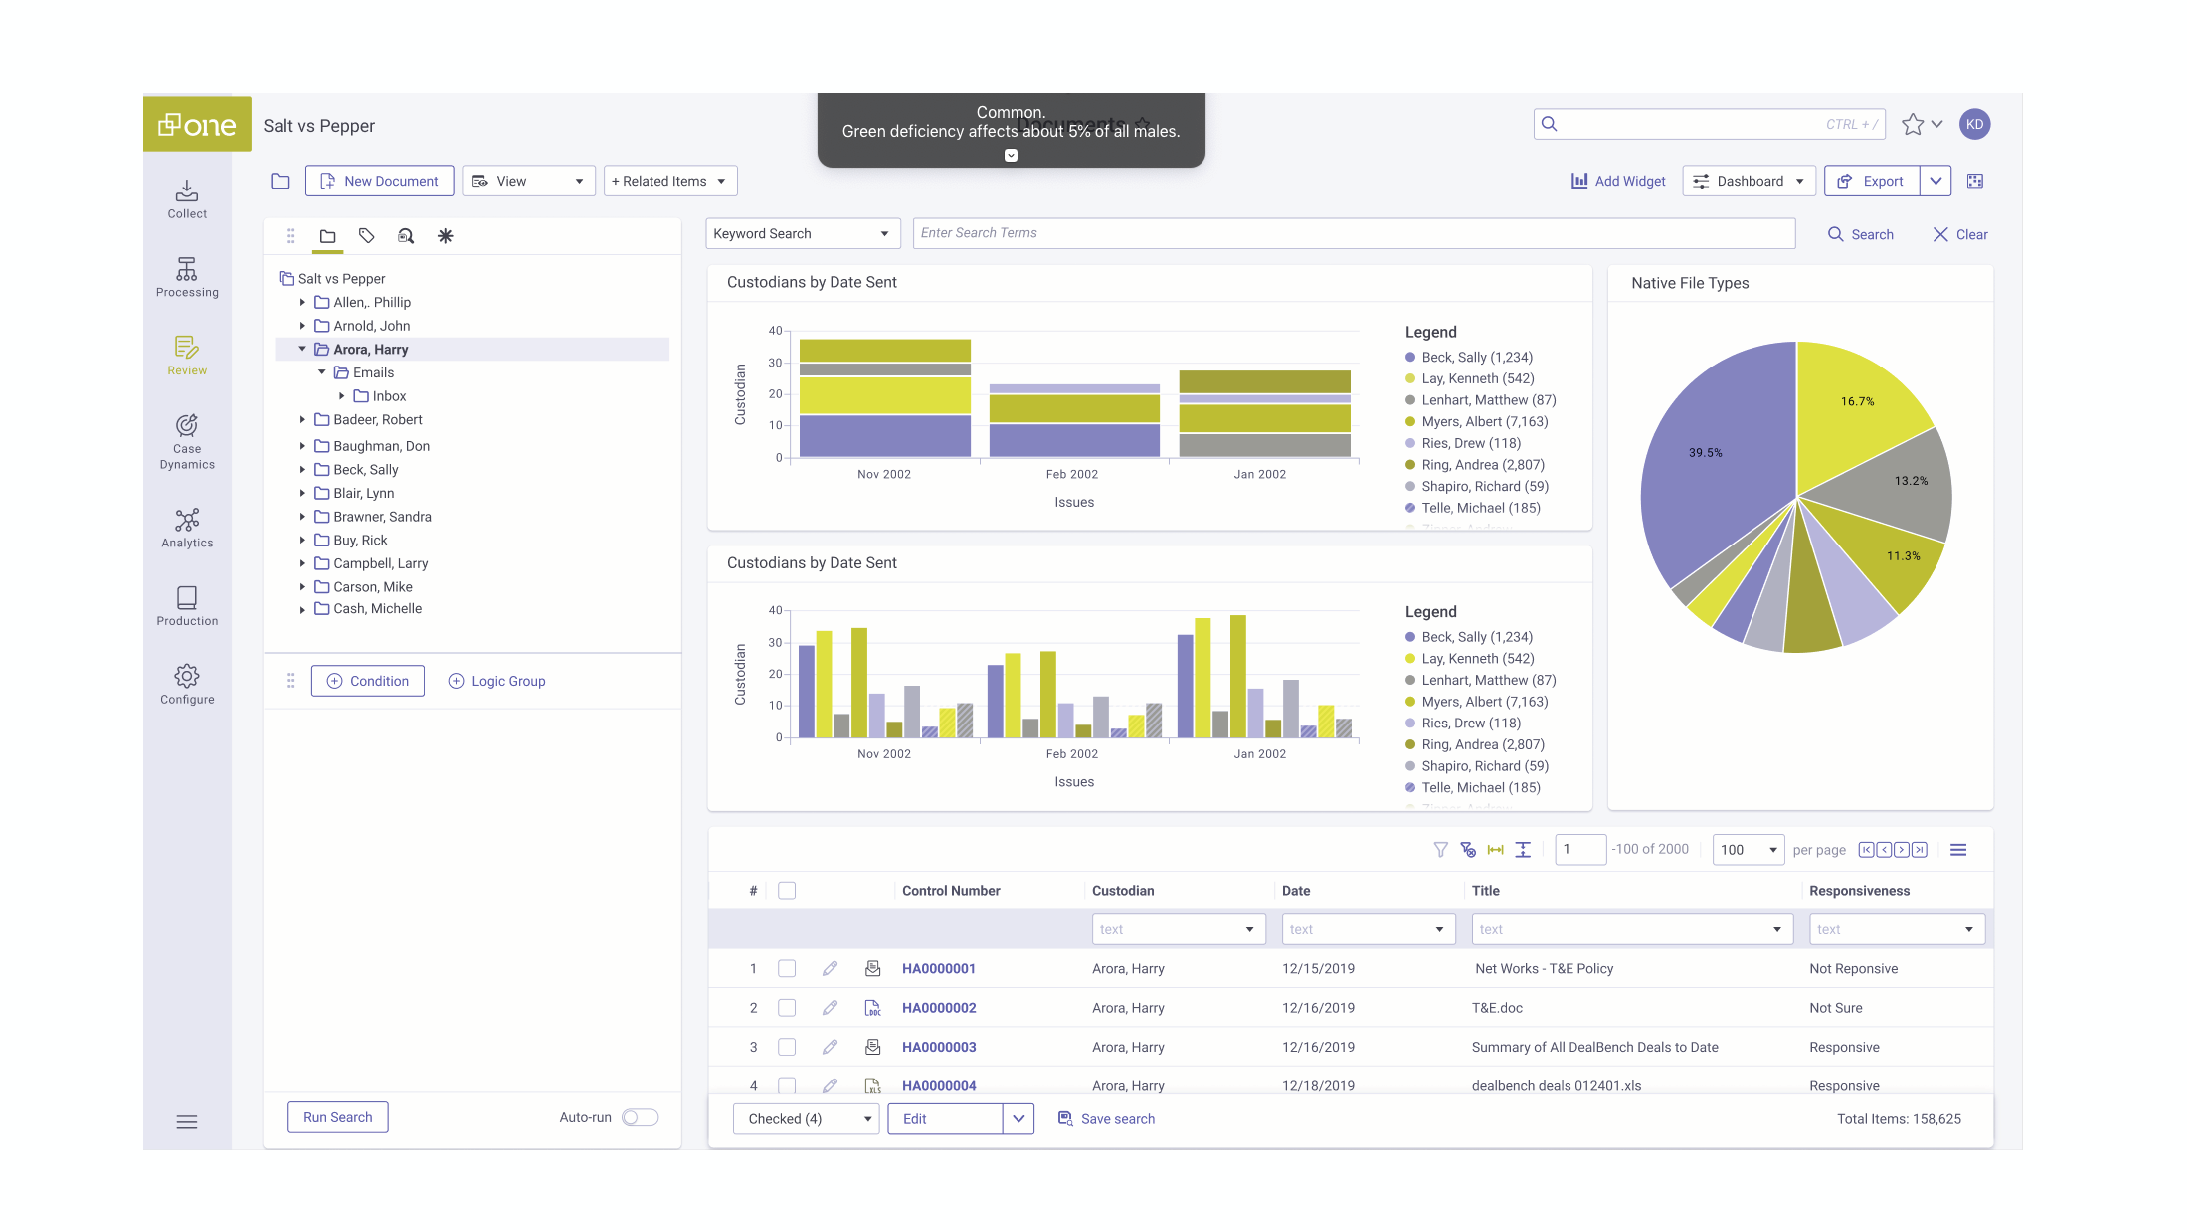Go to Case Dynamics module
Image resolution: width=2187 pixels, height=1230 pixels.
coord(187,441)
